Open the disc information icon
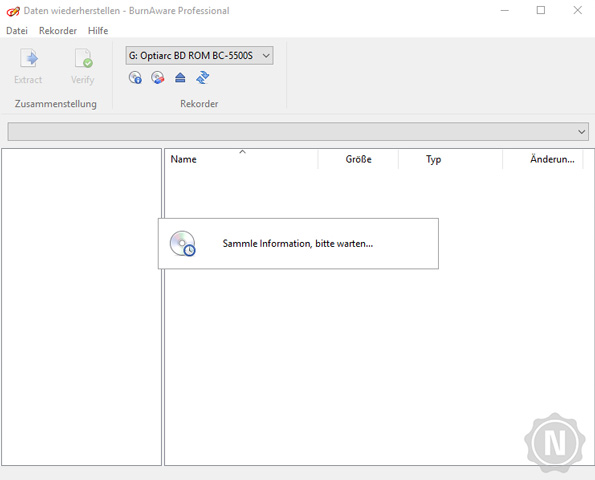 [135, 78]
